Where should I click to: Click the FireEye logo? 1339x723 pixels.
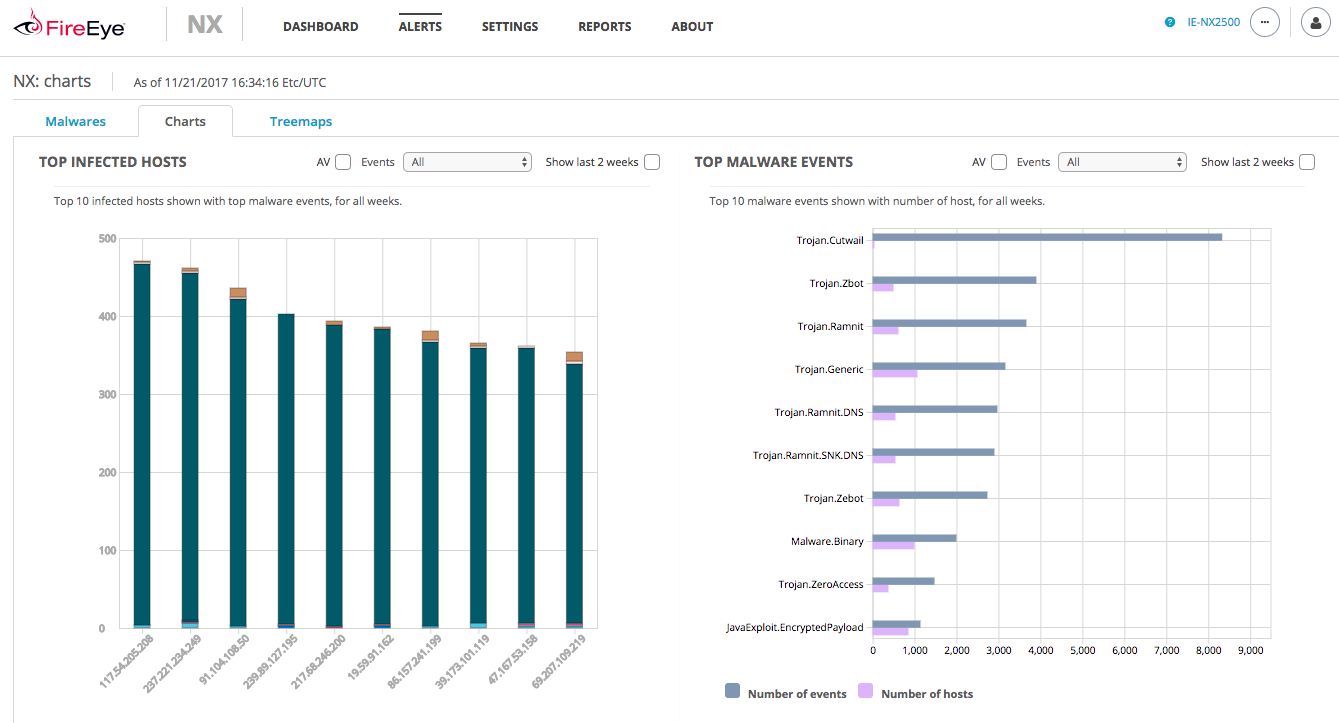(69, 26)
